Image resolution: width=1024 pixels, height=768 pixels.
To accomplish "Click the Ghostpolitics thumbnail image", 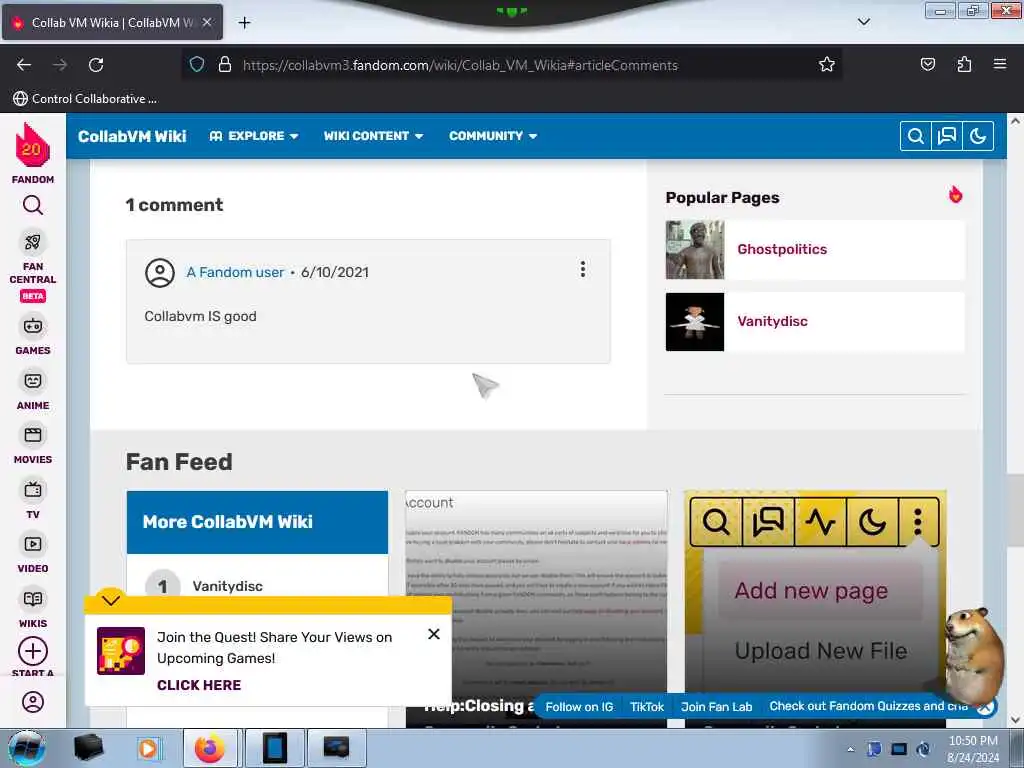I will [695, 249].
